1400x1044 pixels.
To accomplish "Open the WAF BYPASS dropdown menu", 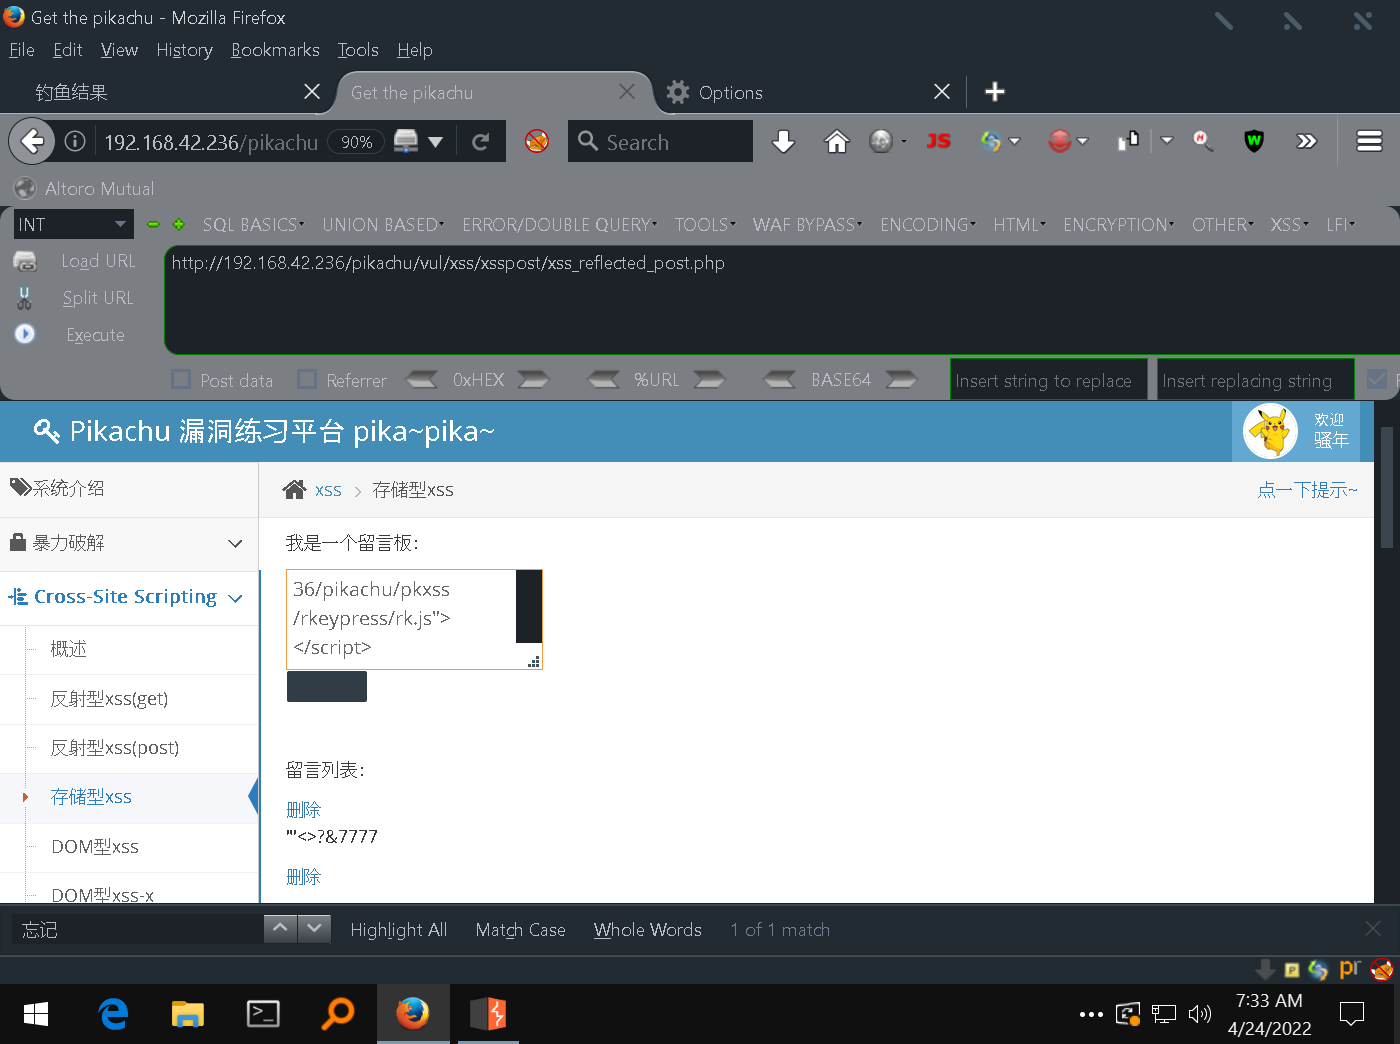I will [807, 225].
